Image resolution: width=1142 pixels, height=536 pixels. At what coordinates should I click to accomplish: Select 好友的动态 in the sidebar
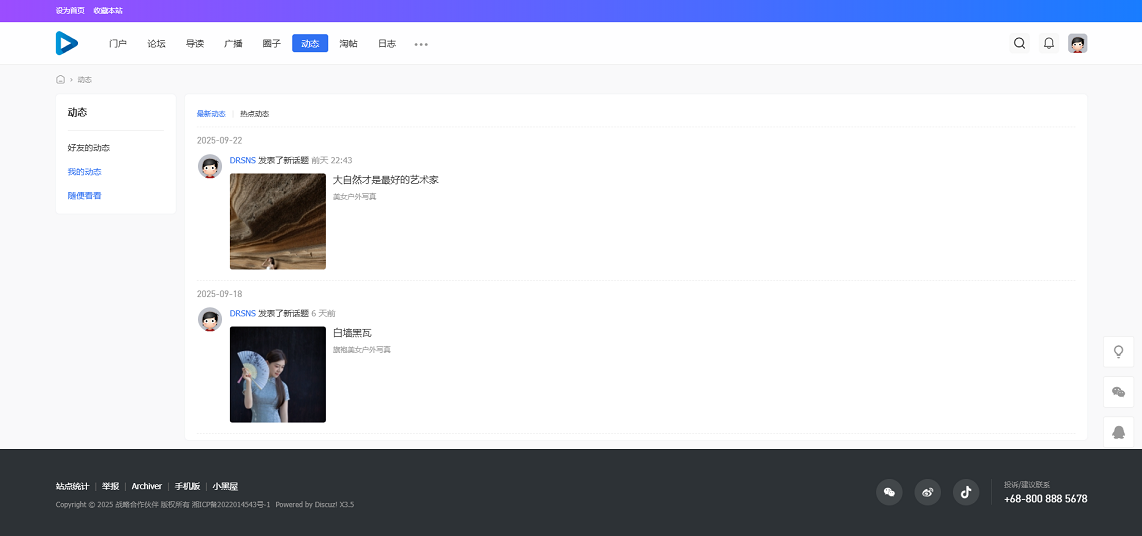click(89, 148)
